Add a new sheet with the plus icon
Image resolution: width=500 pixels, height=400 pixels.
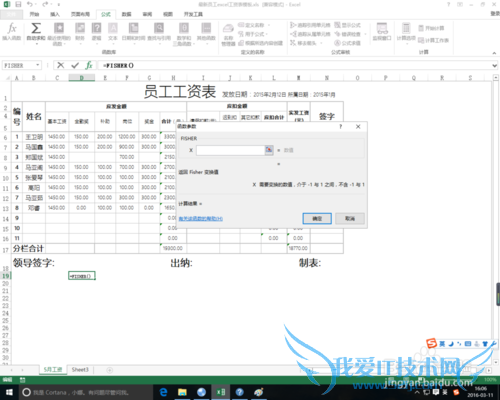coord(109,370)
